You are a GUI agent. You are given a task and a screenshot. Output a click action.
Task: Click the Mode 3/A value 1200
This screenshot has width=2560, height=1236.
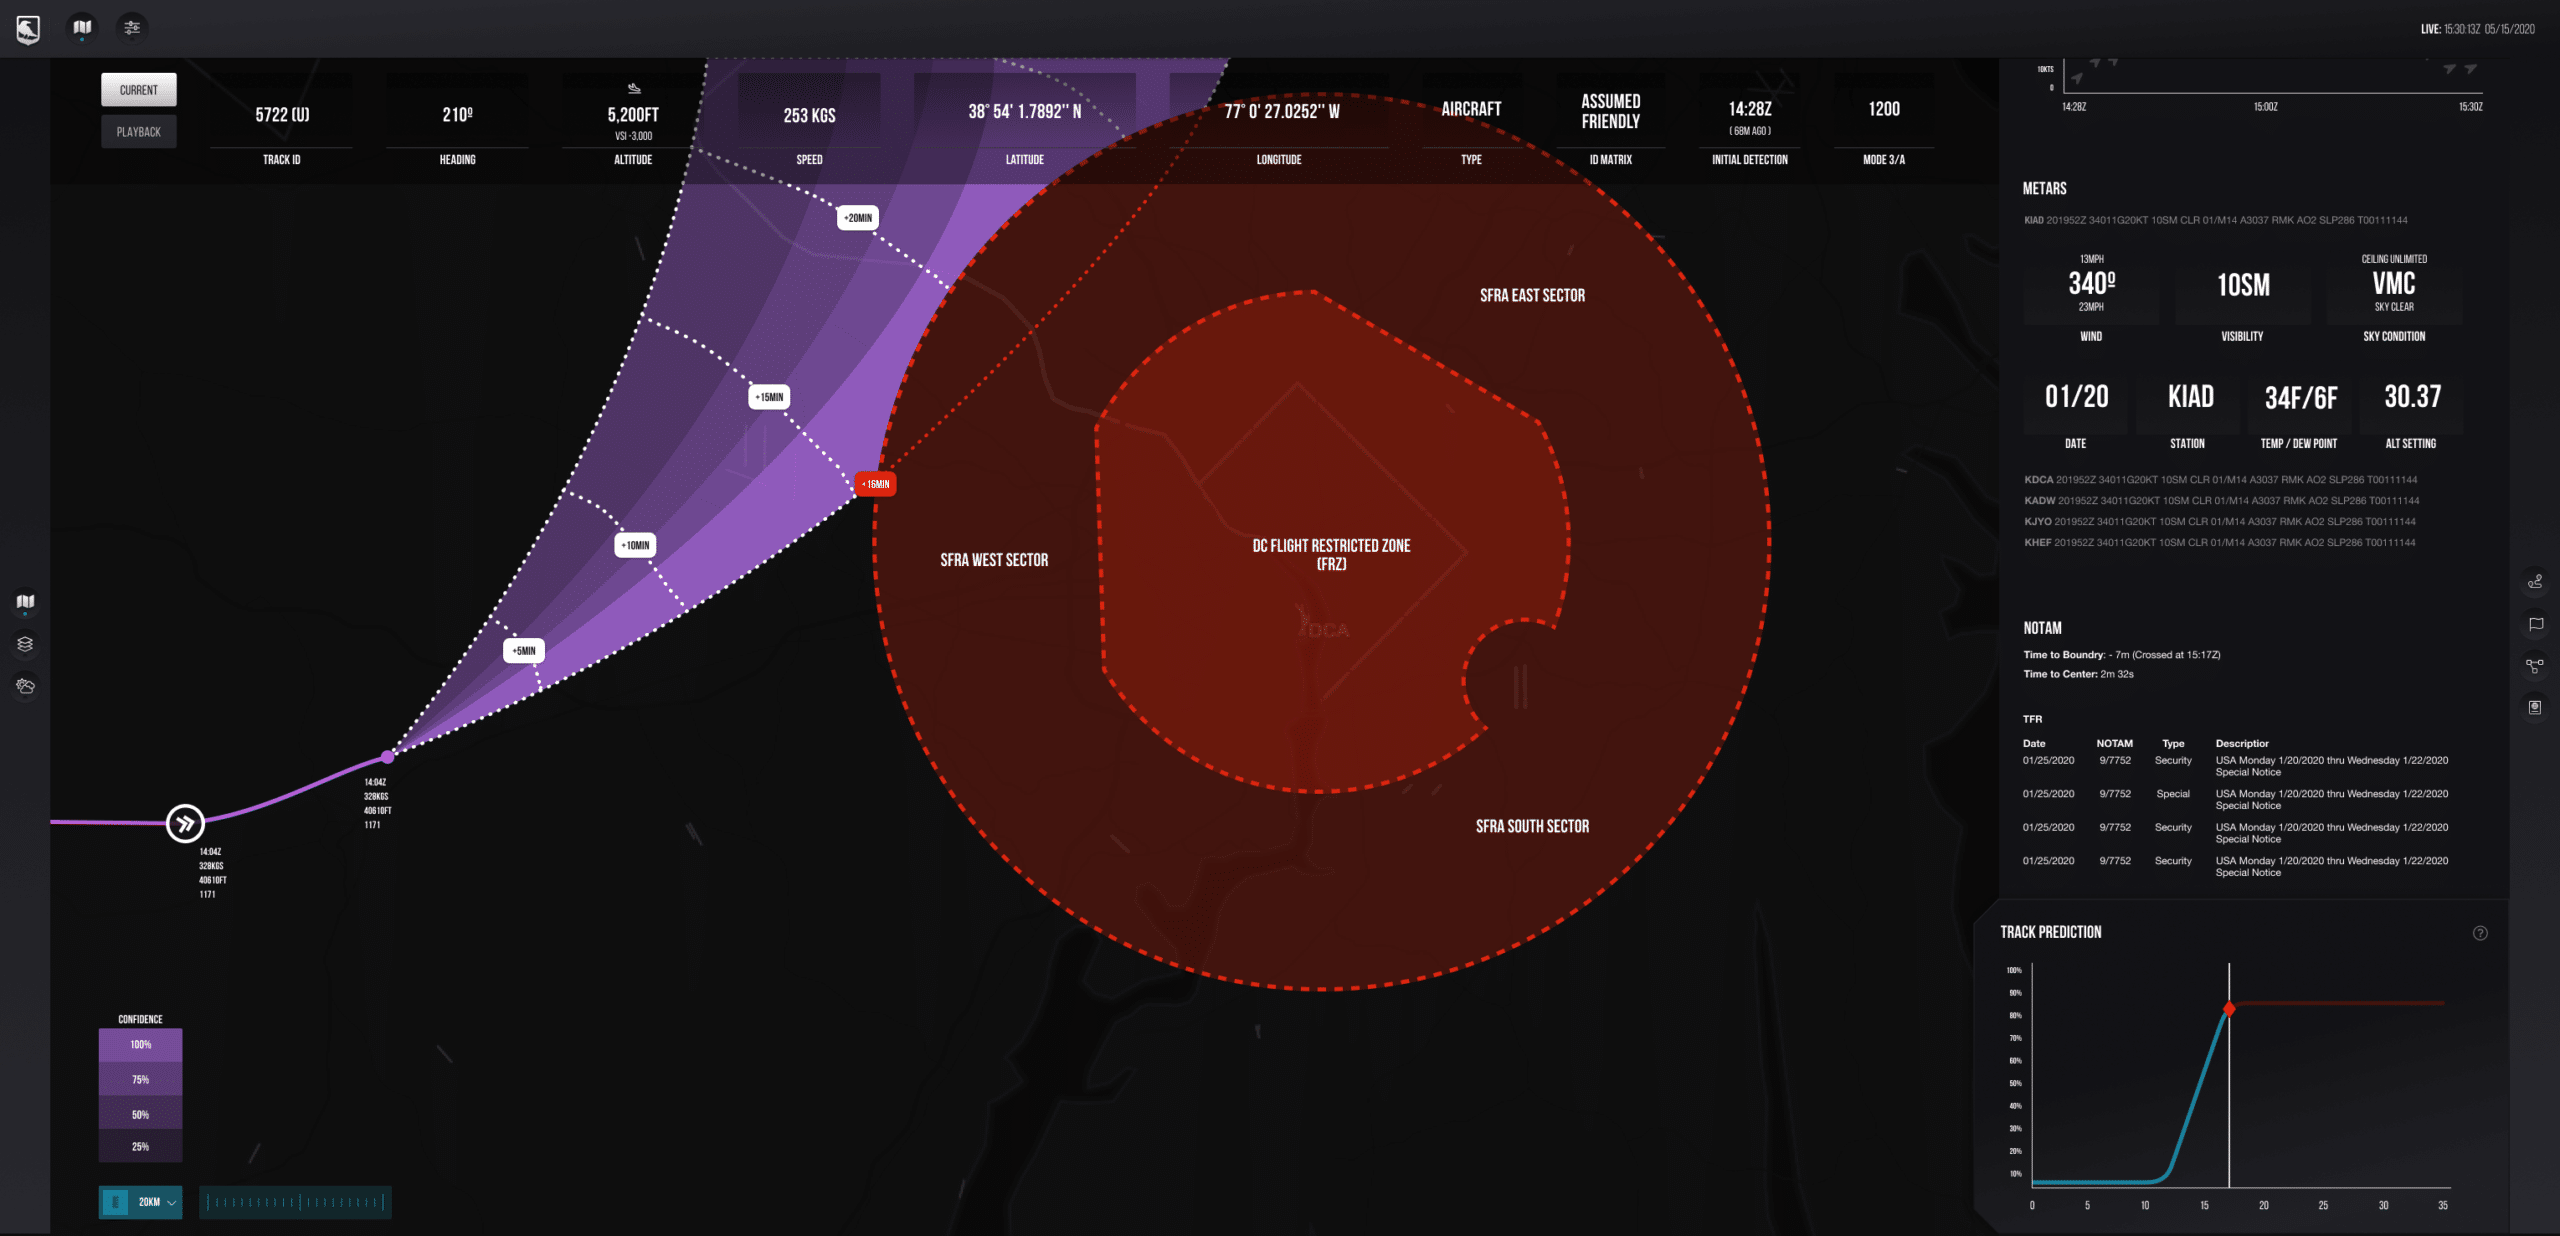click(1884, 109)
